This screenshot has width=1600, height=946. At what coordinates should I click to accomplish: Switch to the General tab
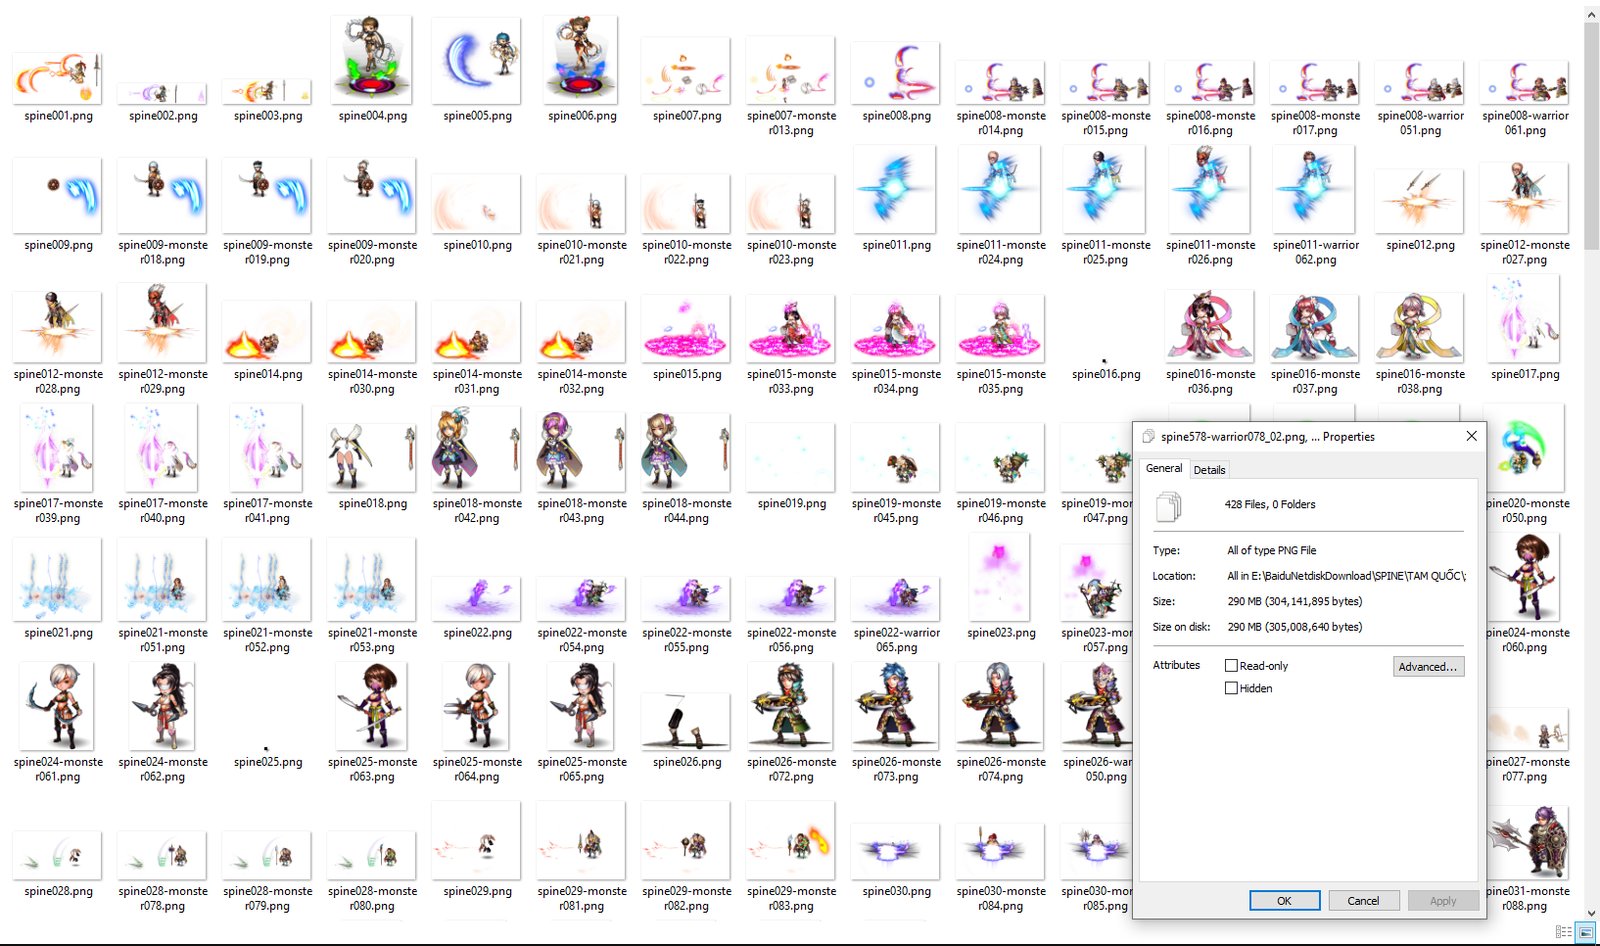click(x=1163, y=468)
